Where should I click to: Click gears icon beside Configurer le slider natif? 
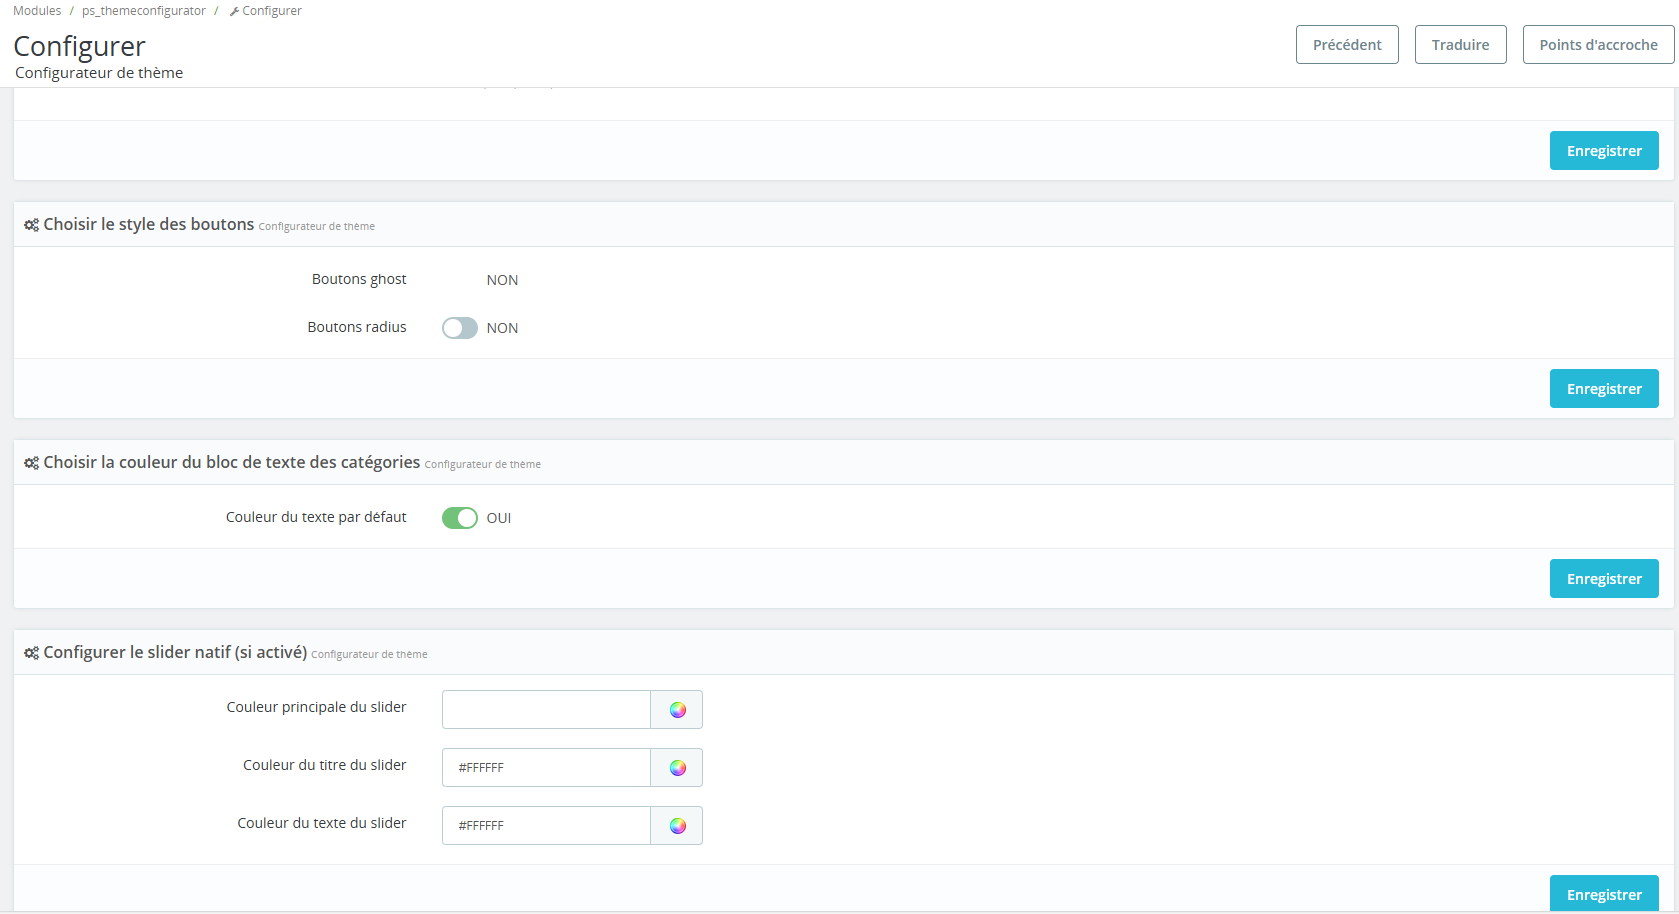pos(32,653)
